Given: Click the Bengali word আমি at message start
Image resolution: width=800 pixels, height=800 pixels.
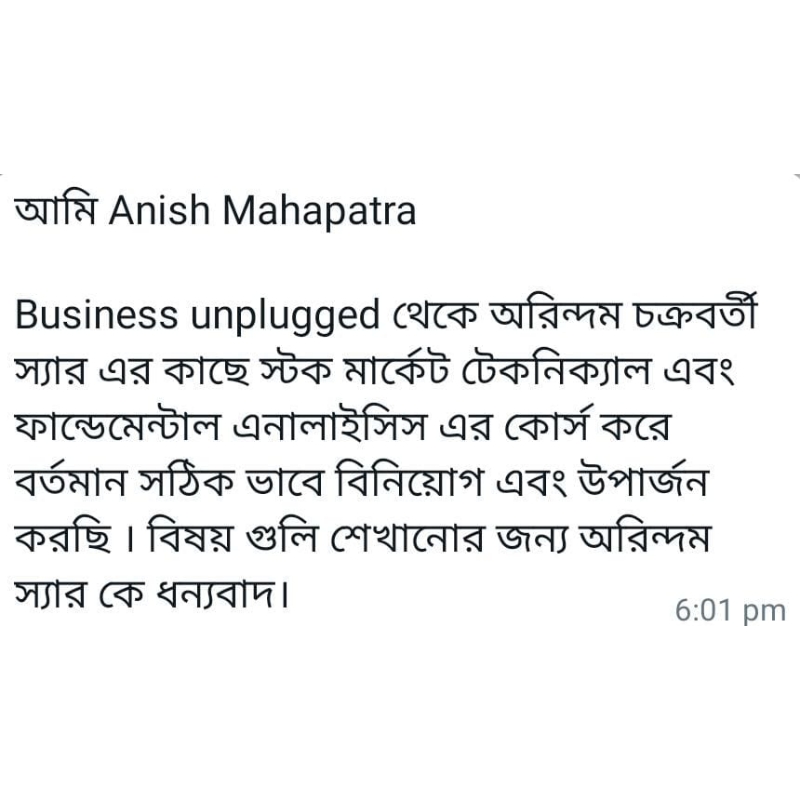Looking at the screenshot, I should [x=55, y=210].
